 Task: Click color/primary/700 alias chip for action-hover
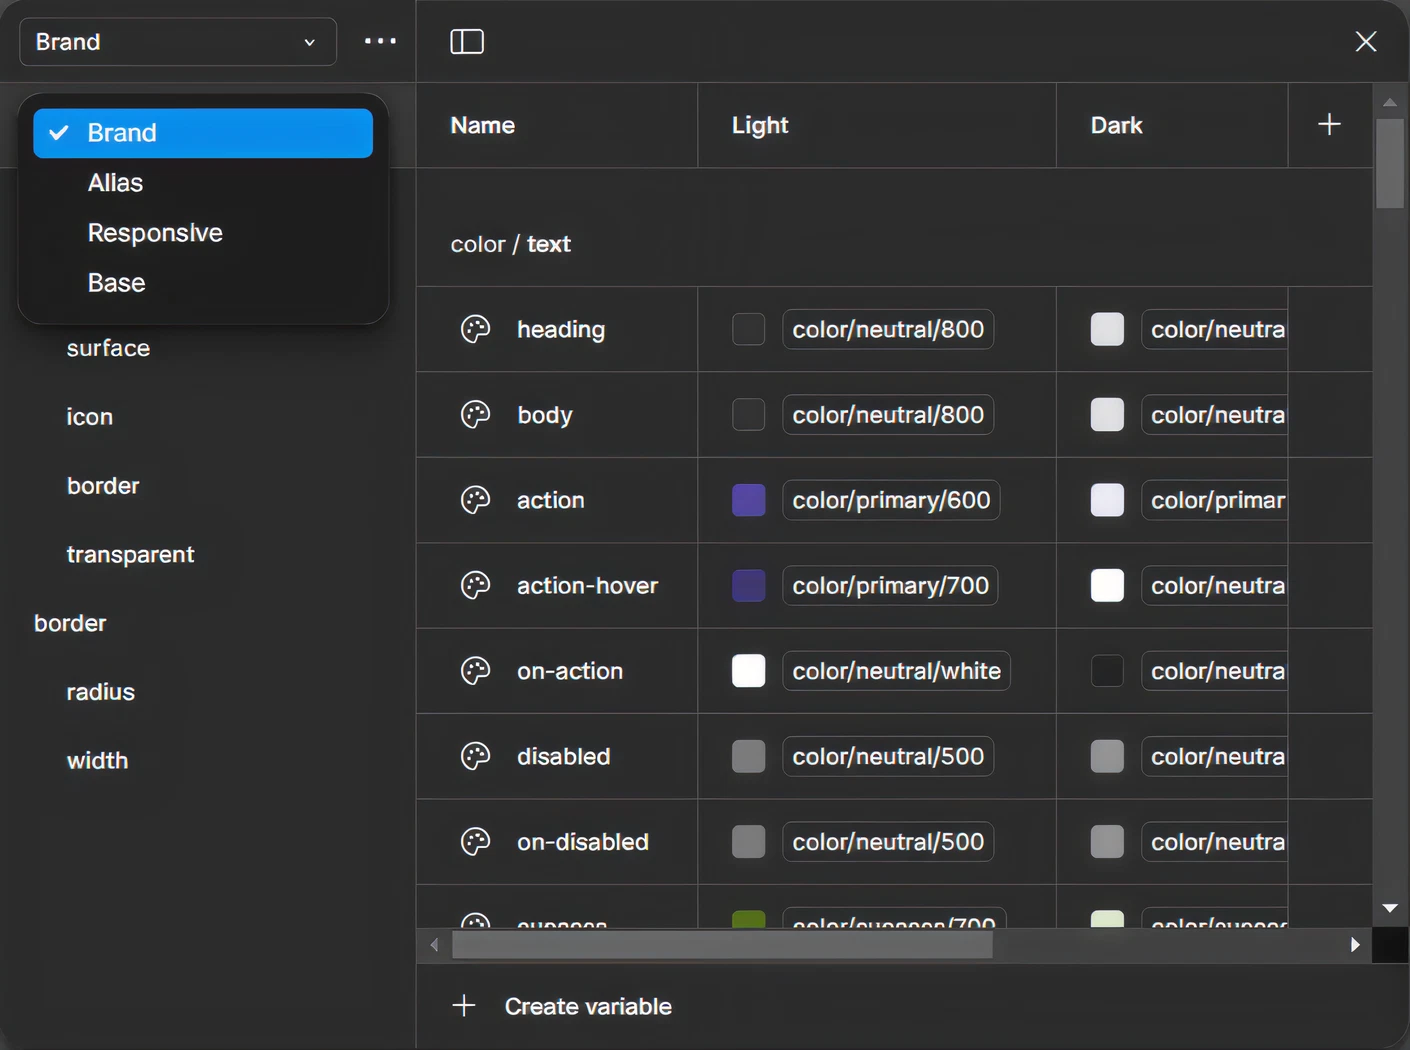coord(890,586)
